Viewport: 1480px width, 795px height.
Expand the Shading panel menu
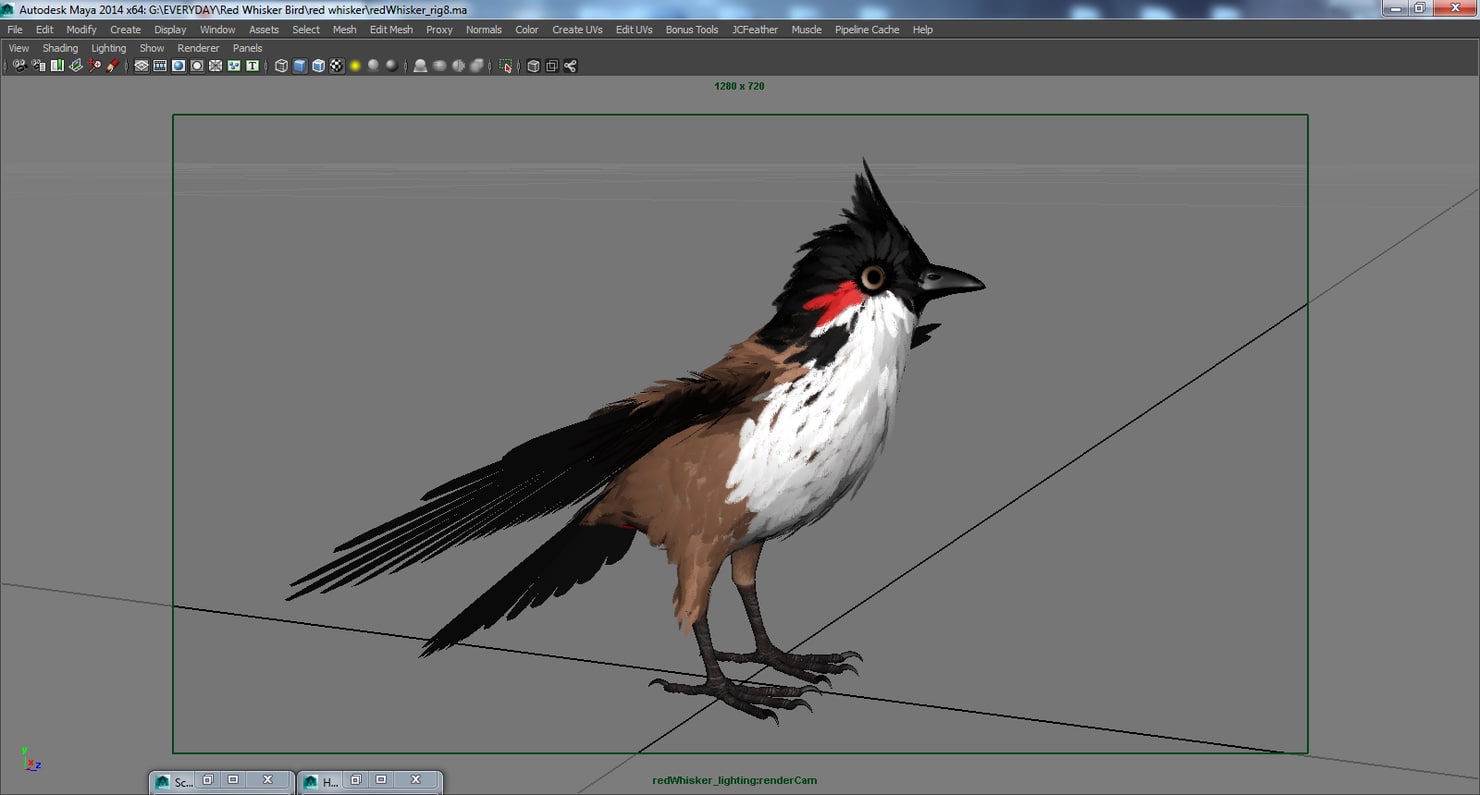pyautogui.click(x=60, y=48)
